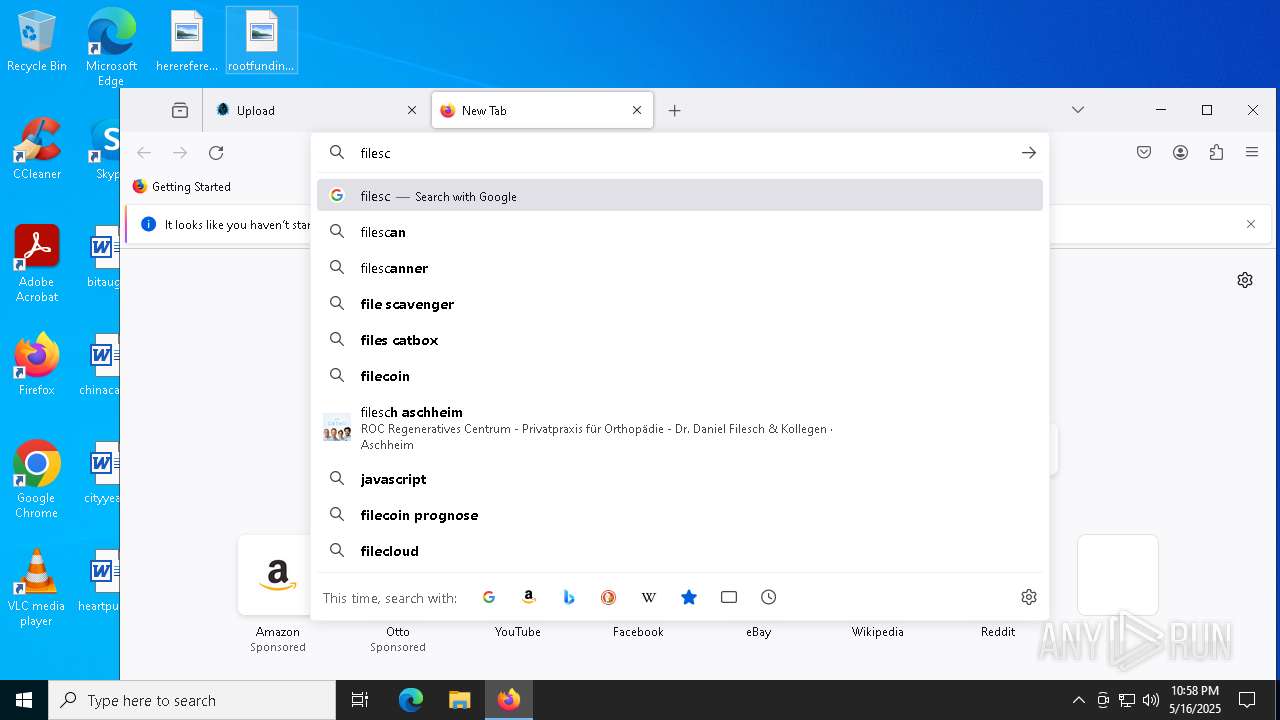
Task: Select the CCleaner desktop icon
Action: [37, 148]
